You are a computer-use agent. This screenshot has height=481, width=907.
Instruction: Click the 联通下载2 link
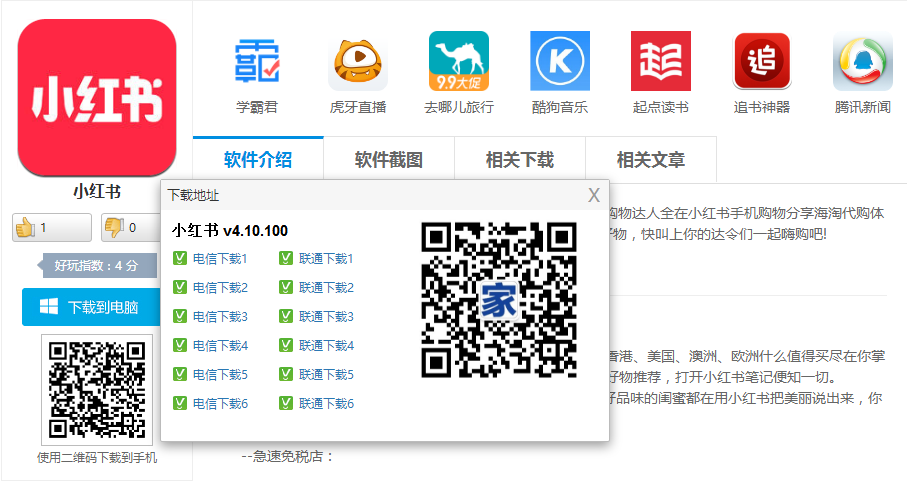coord(326,287)
